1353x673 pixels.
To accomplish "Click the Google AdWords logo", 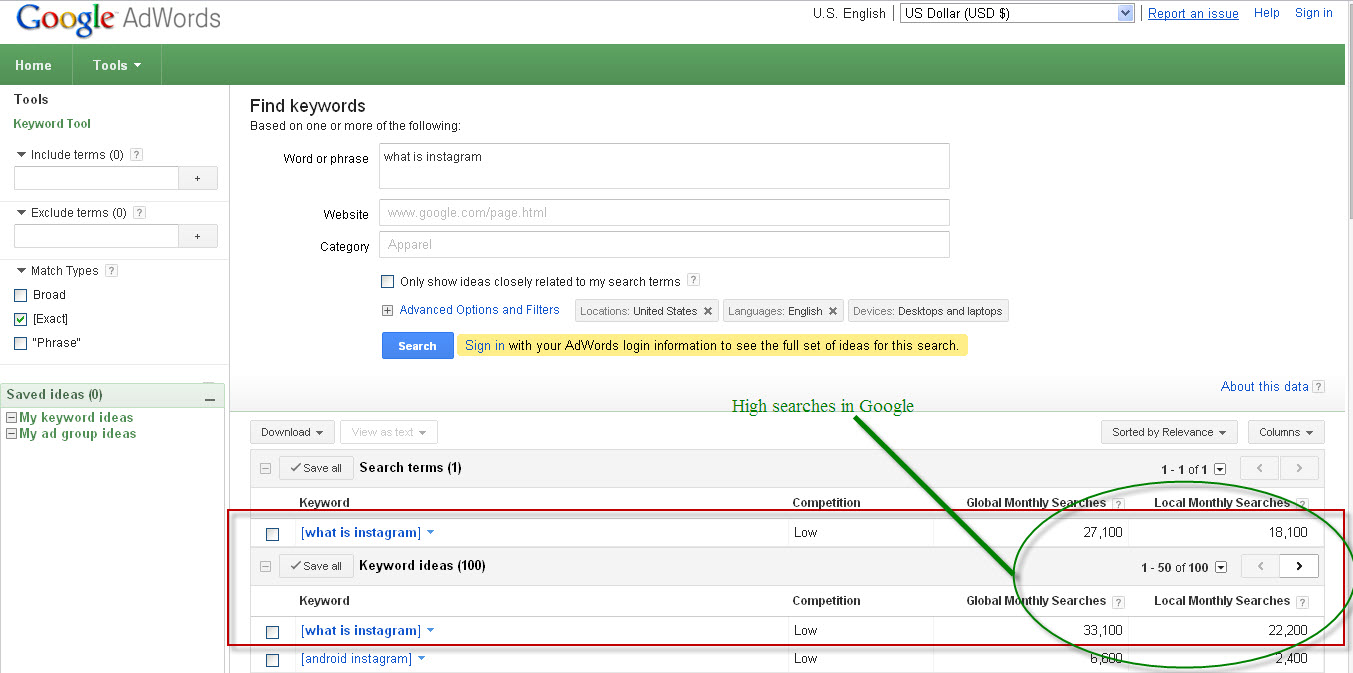I will (x=118, y=19).
